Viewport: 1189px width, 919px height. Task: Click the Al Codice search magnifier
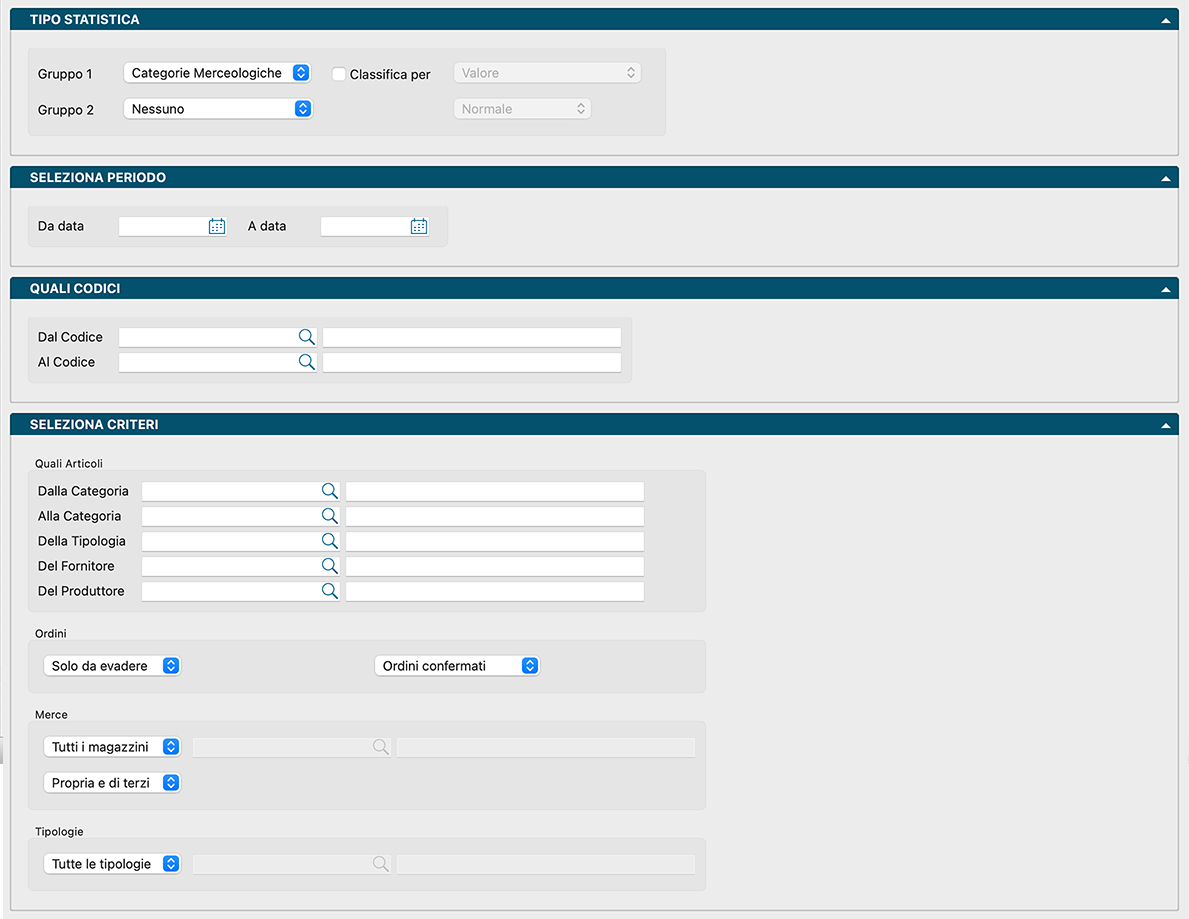tap(307, 362)
